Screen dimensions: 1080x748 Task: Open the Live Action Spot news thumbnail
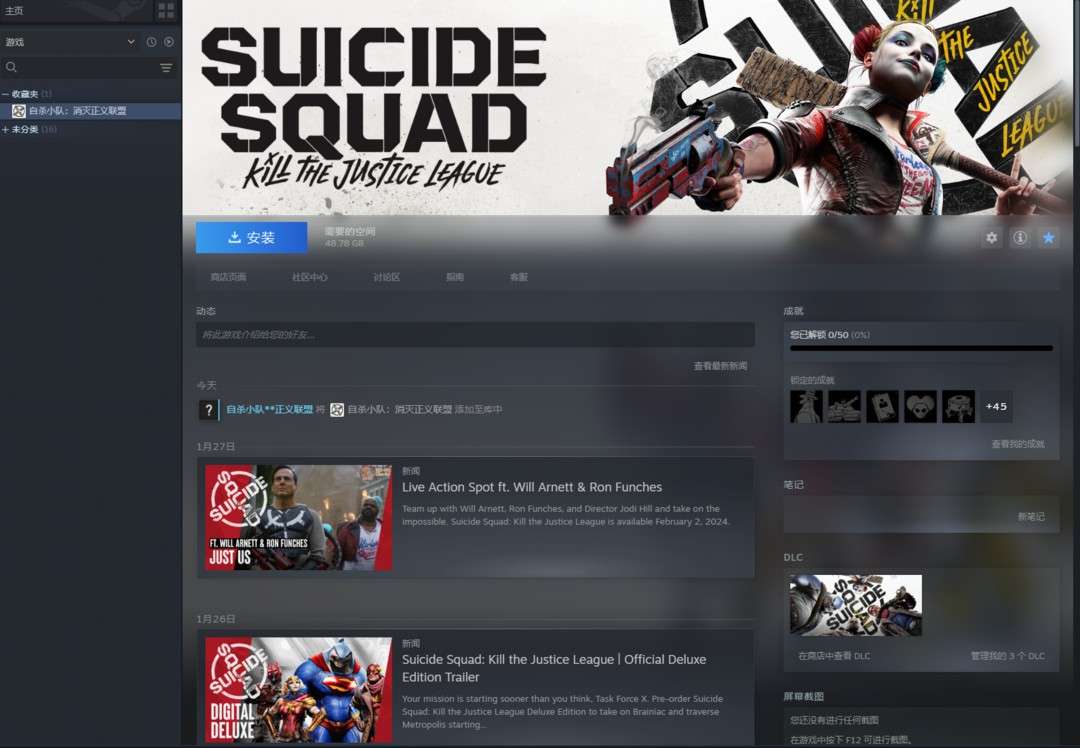(298, 517)
